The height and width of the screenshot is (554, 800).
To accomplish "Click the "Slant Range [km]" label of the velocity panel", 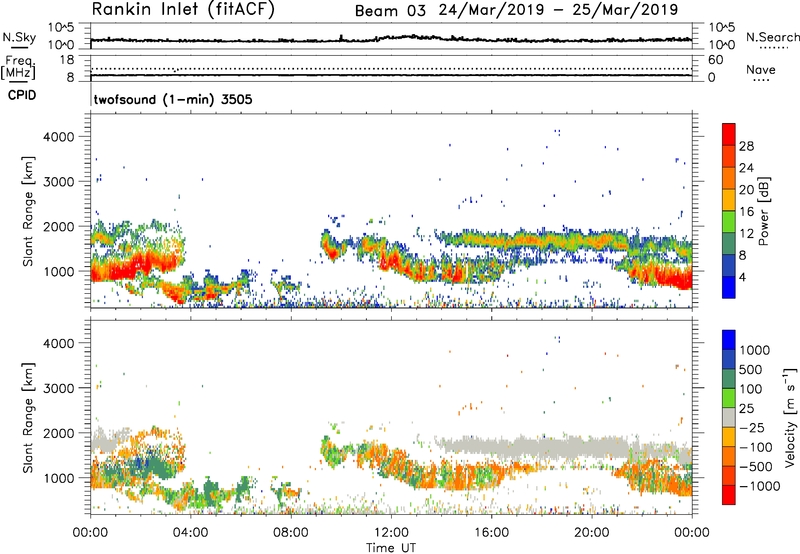I will pyautogui.click(x=28, y=418).
